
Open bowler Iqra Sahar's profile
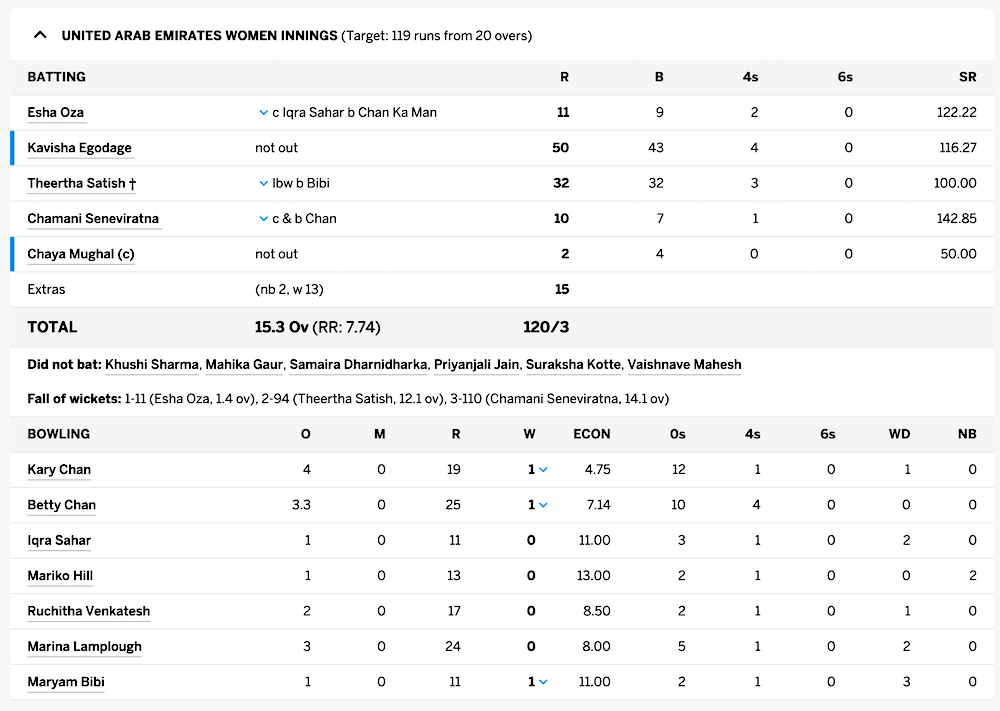point(59,541)
